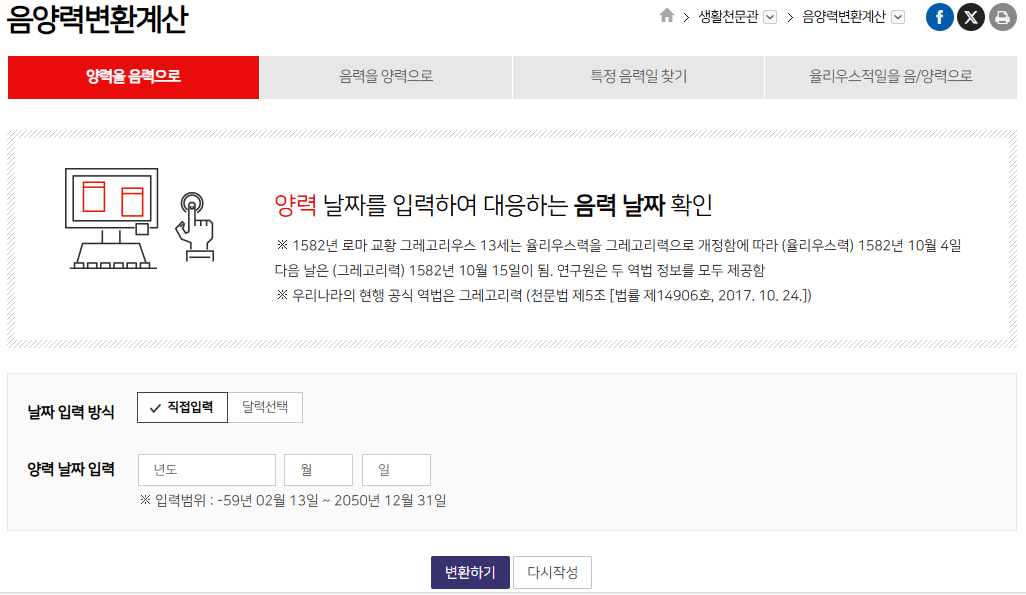Choose the 직접입력 date input option
This screenshot has height=595, width=1026.
(183, 407)
